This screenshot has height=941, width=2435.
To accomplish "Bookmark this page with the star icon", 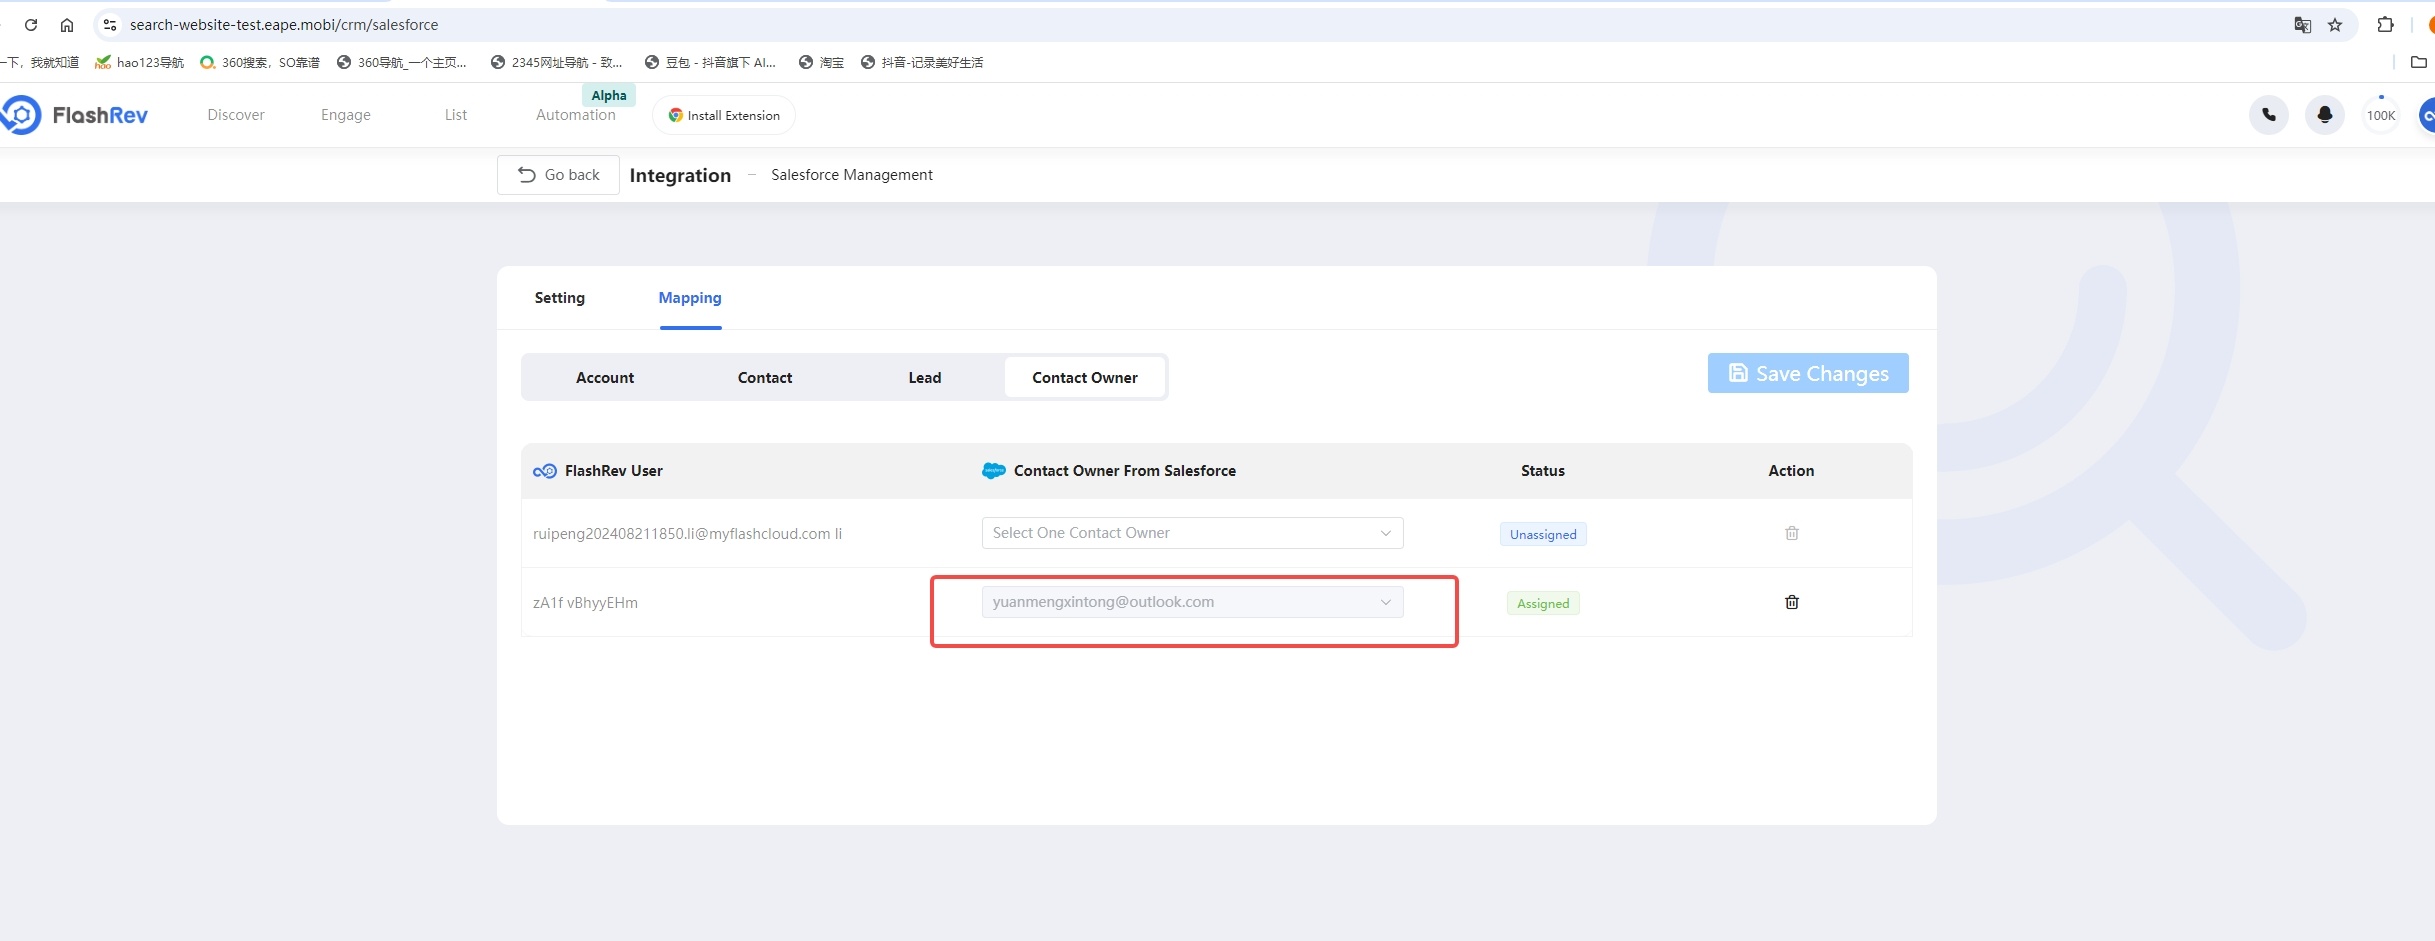I will (2335, 25).
